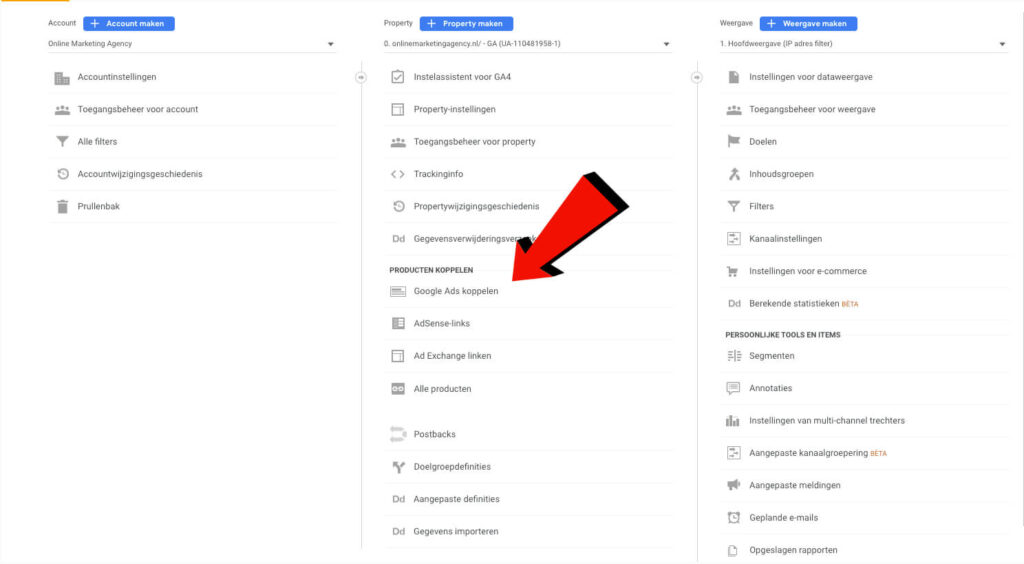Click the Trackinginfo code brackets icon
Viewport: 1024px width, 564px height.
(x=398, y=174)
